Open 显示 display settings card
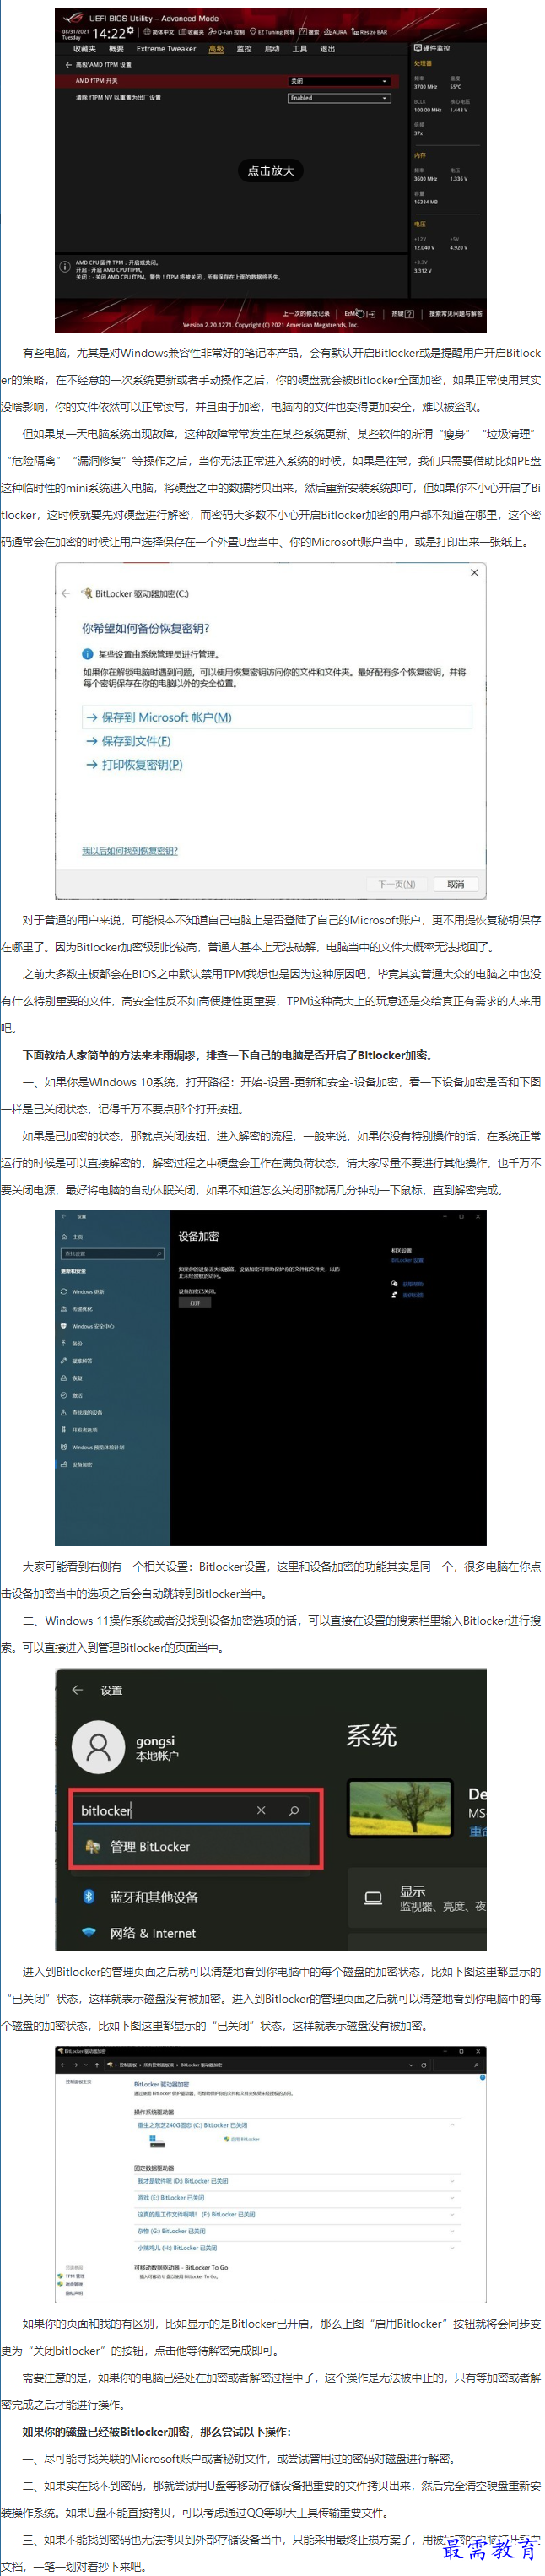Screen dimensions: 545x2576 point(418,1898)
